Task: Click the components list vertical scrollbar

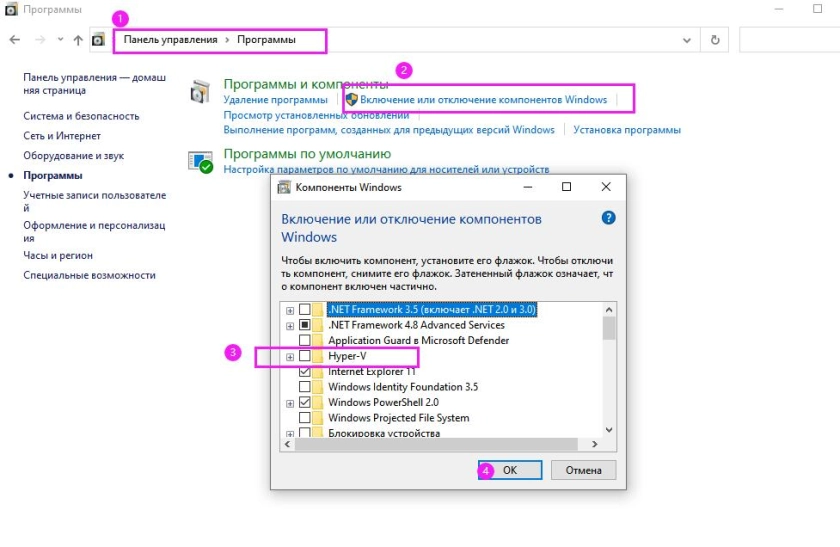Action: [x=609, y=370]
